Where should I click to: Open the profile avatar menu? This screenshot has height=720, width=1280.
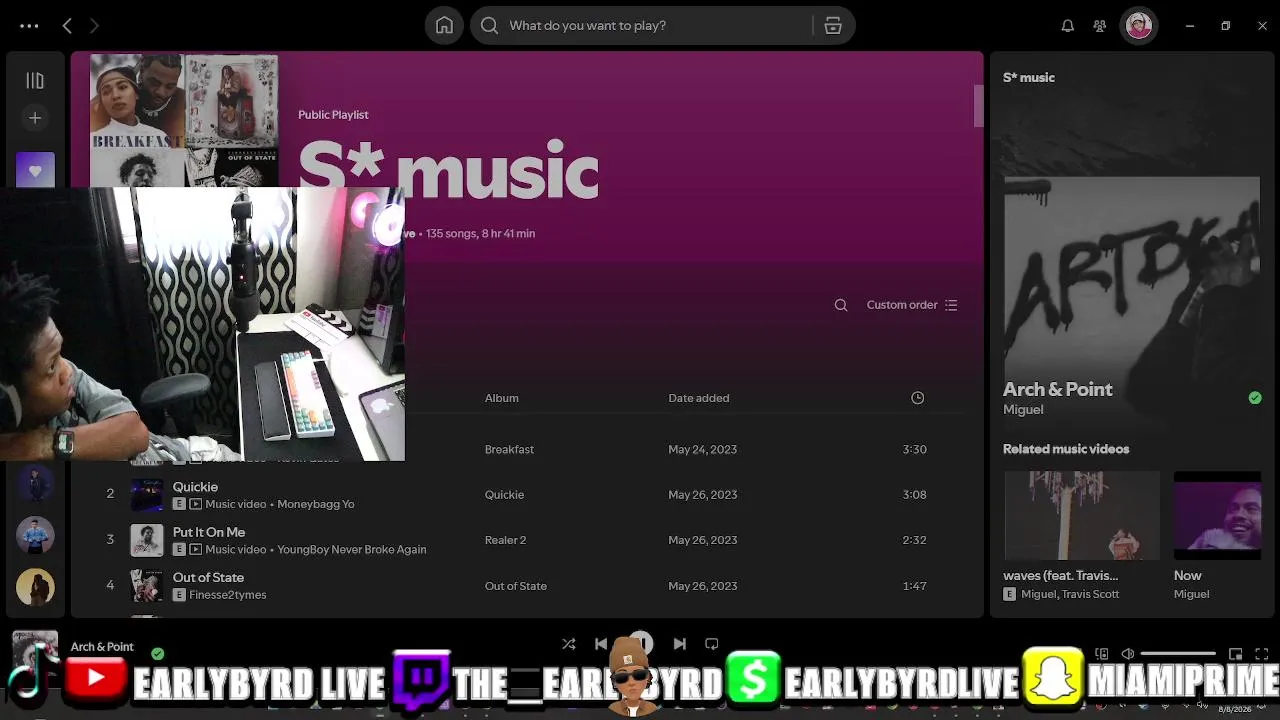(x=1138, y=26)
